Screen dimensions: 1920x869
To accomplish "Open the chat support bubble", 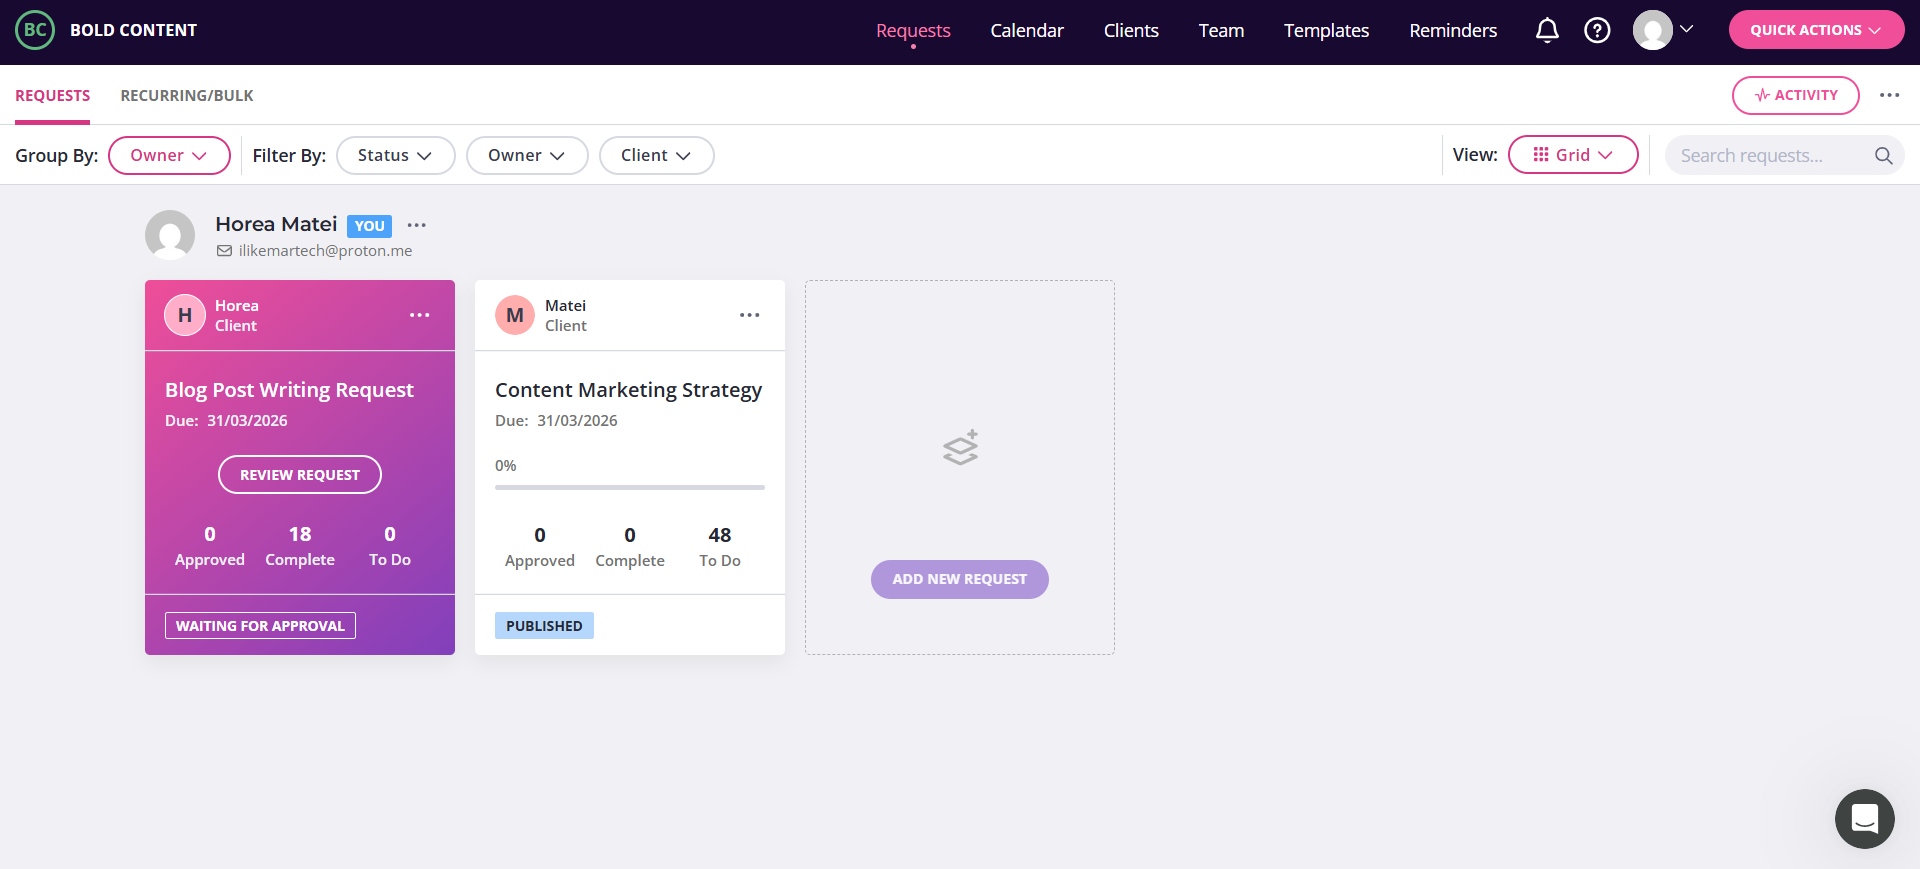I will coord(1864,819).
